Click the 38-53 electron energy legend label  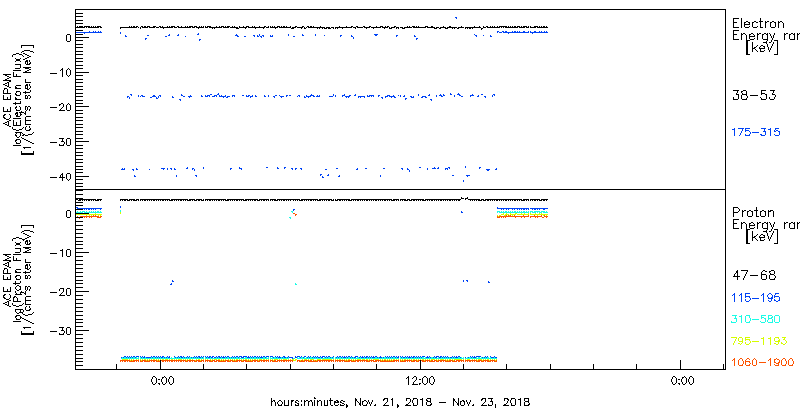(x=754, y=95)
